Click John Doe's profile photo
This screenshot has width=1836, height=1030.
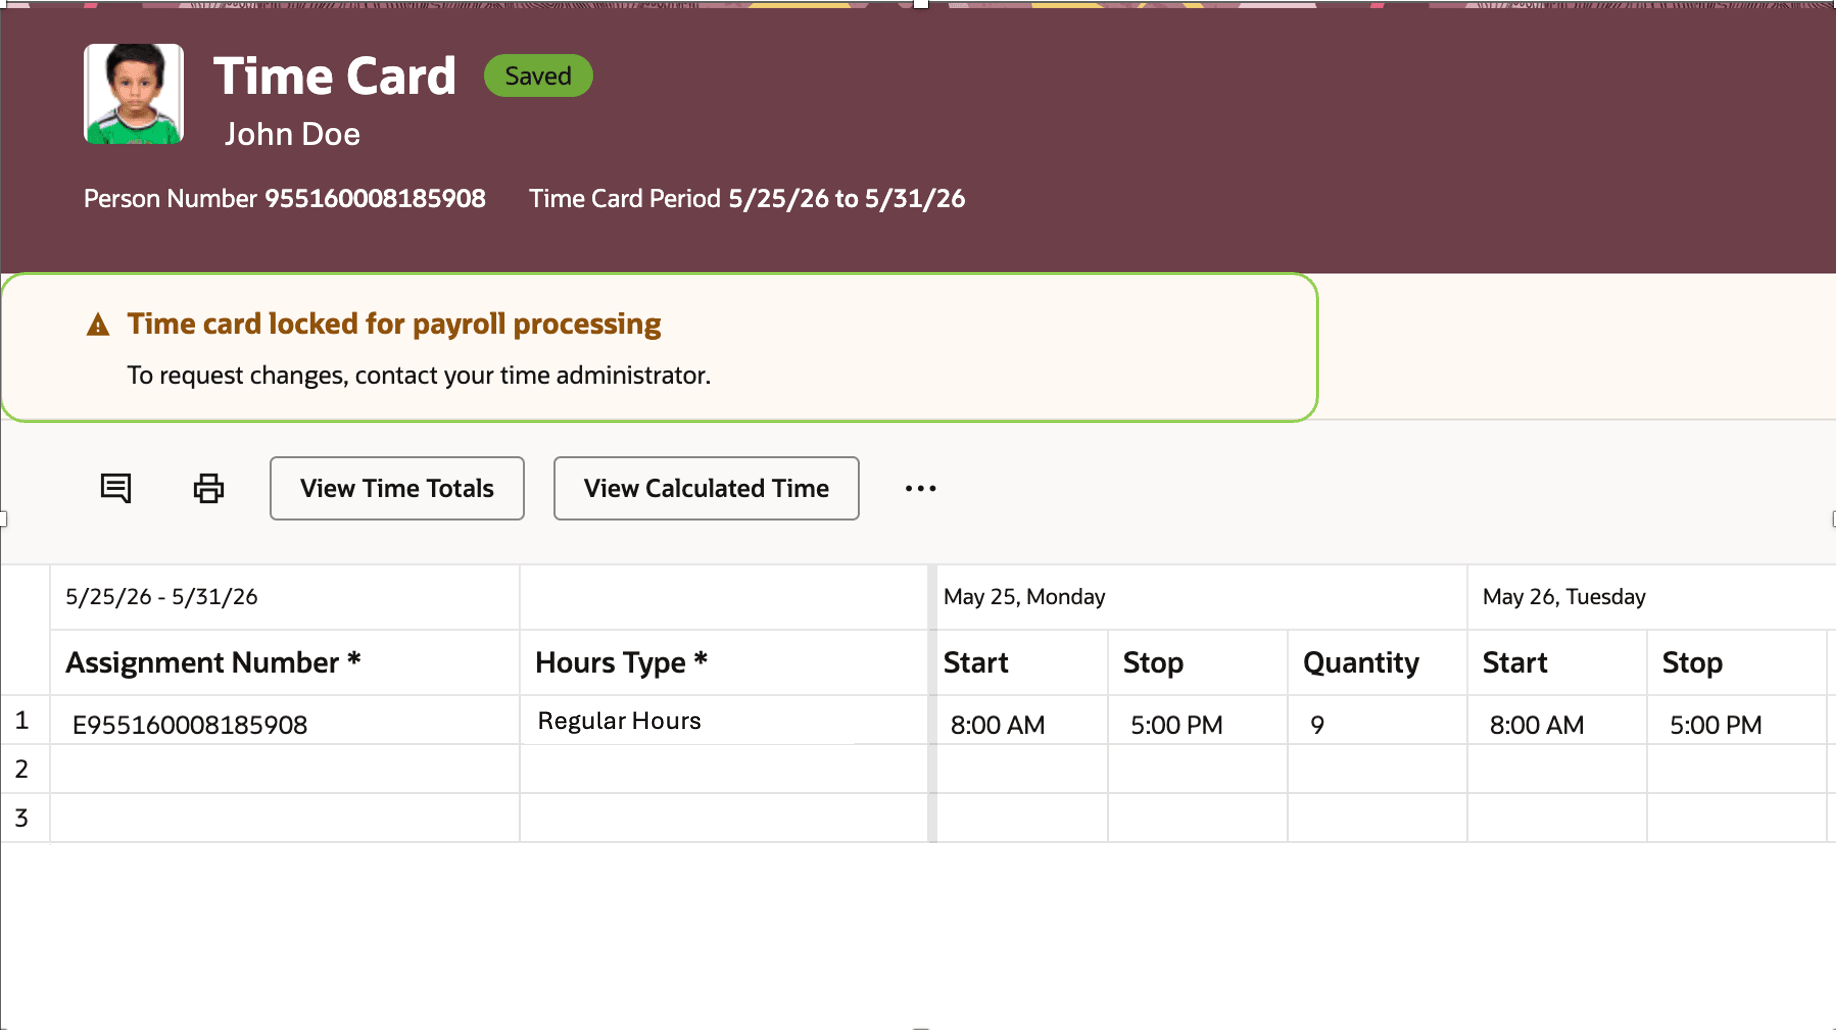pyautogui.click(x=134, y=94)
